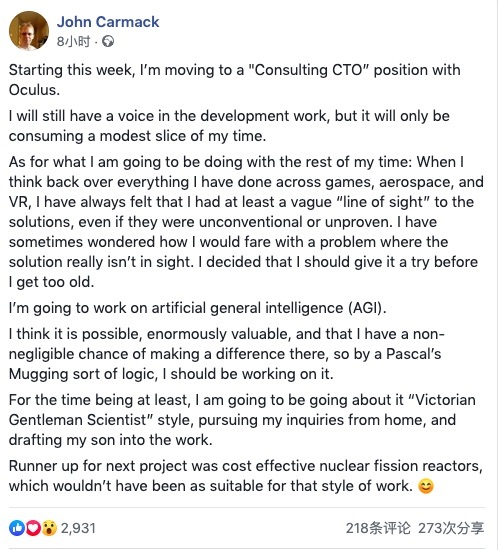
Task: Click the "I will still have a voice" paragraph
Action: coord(229,126)
